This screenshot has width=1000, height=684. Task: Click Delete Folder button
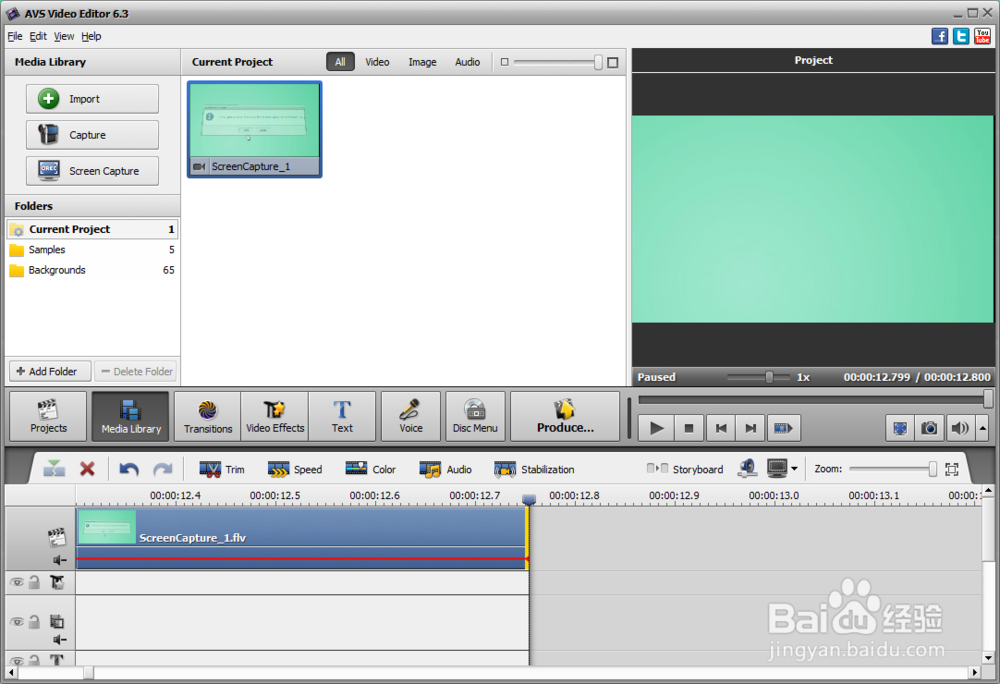(x=136, y=371)
